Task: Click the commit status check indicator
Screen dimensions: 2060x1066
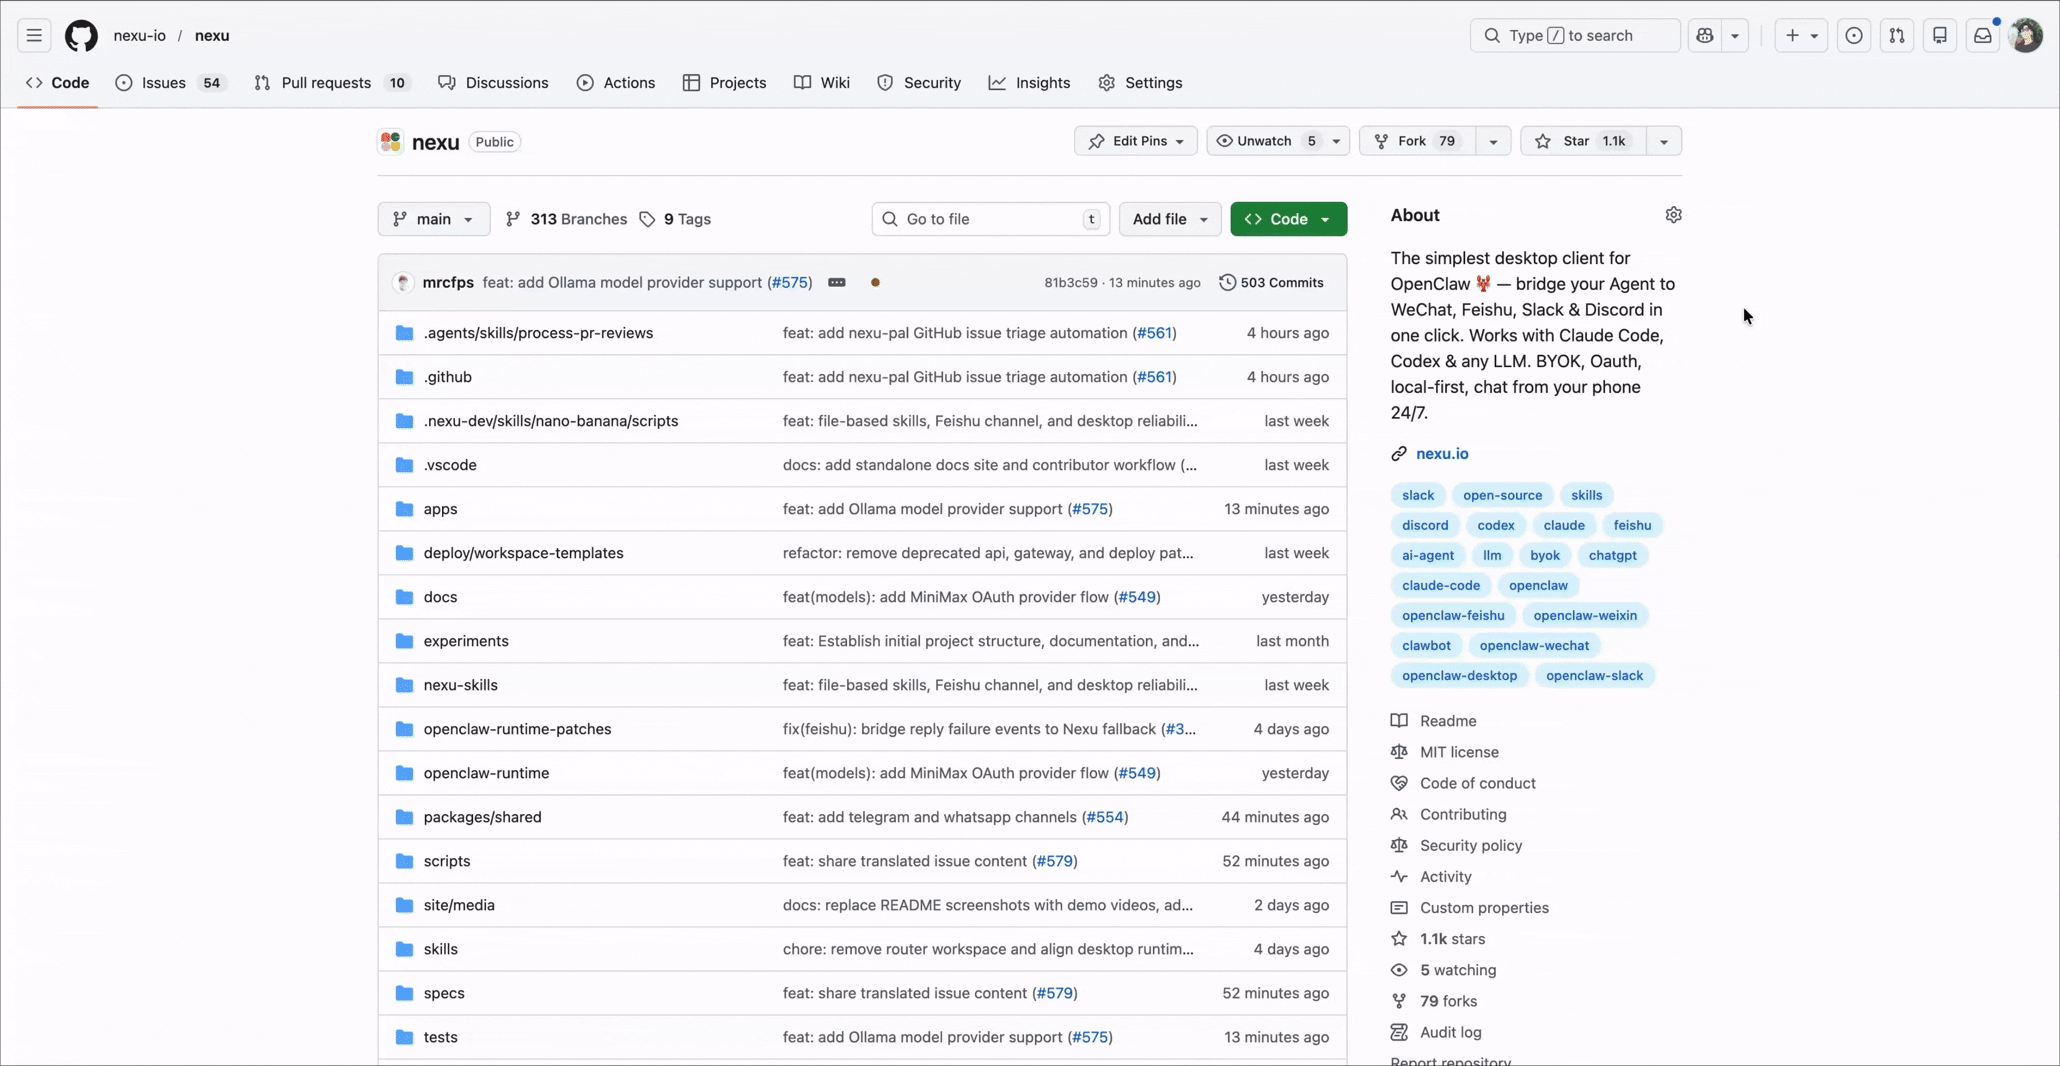Action: [x=875, y=283]
